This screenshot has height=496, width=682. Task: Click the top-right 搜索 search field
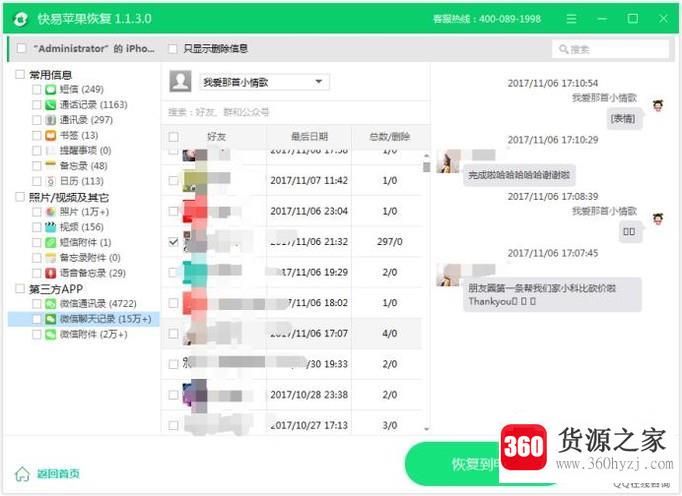(611, 49)
